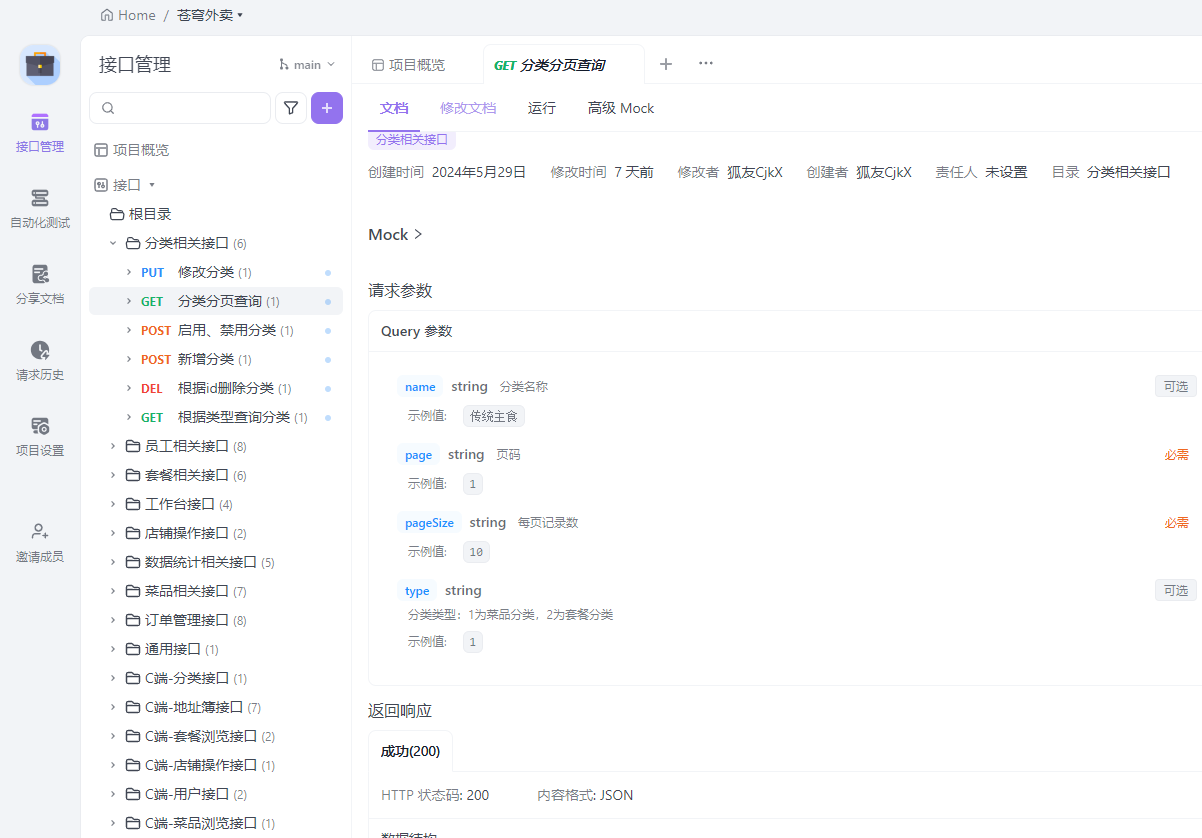Open 项目设置 in the sidebar

[40, 437]
